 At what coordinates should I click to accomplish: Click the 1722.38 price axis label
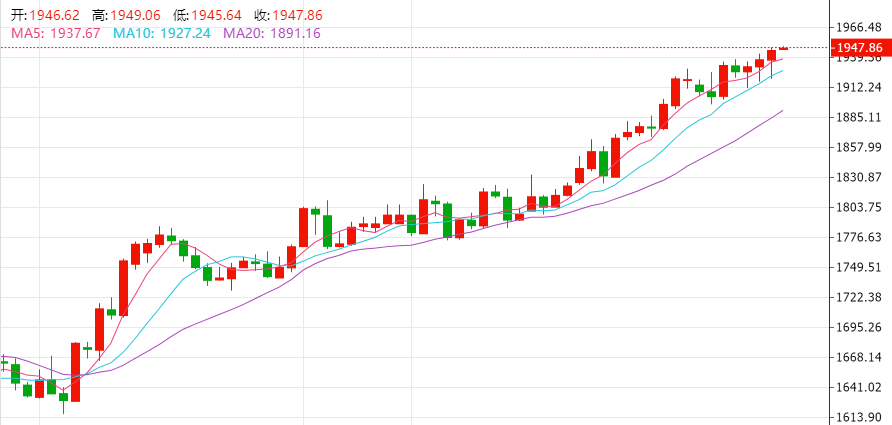point(860,298)
